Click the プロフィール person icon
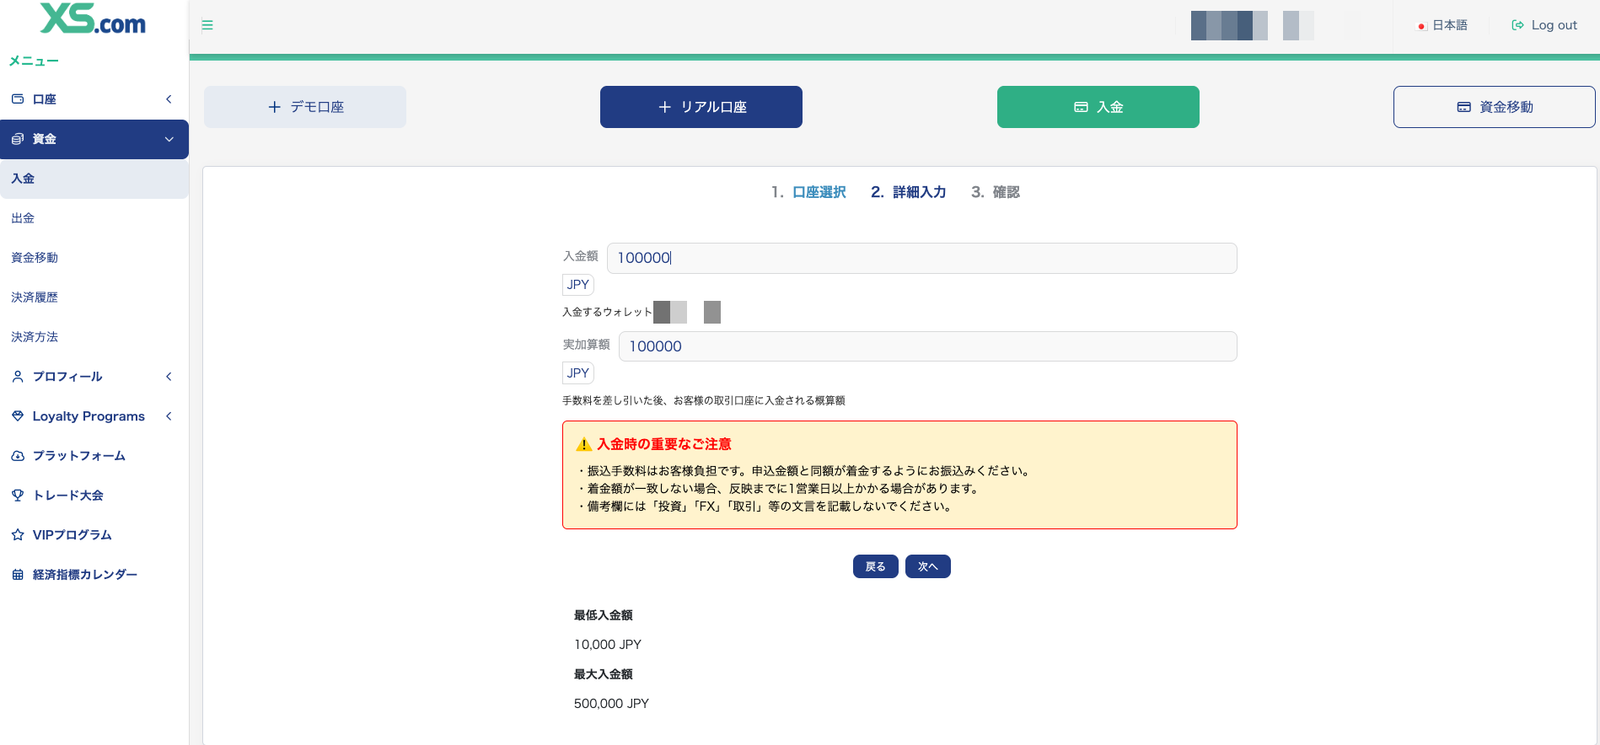The width and height of the screenshot is (1600, 745). (17, 377)
